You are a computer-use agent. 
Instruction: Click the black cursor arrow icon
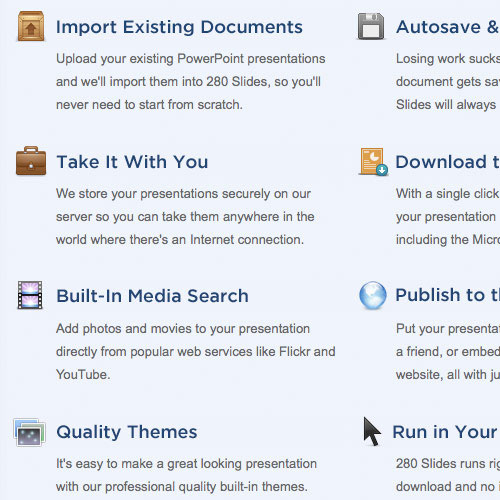tap(372, 431)
